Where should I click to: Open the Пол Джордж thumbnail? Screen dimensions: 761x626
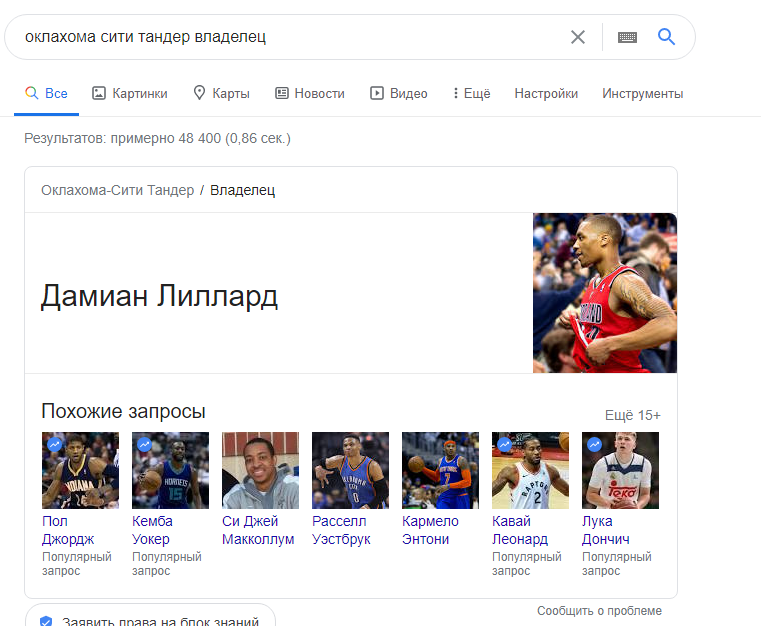point(80,470)
